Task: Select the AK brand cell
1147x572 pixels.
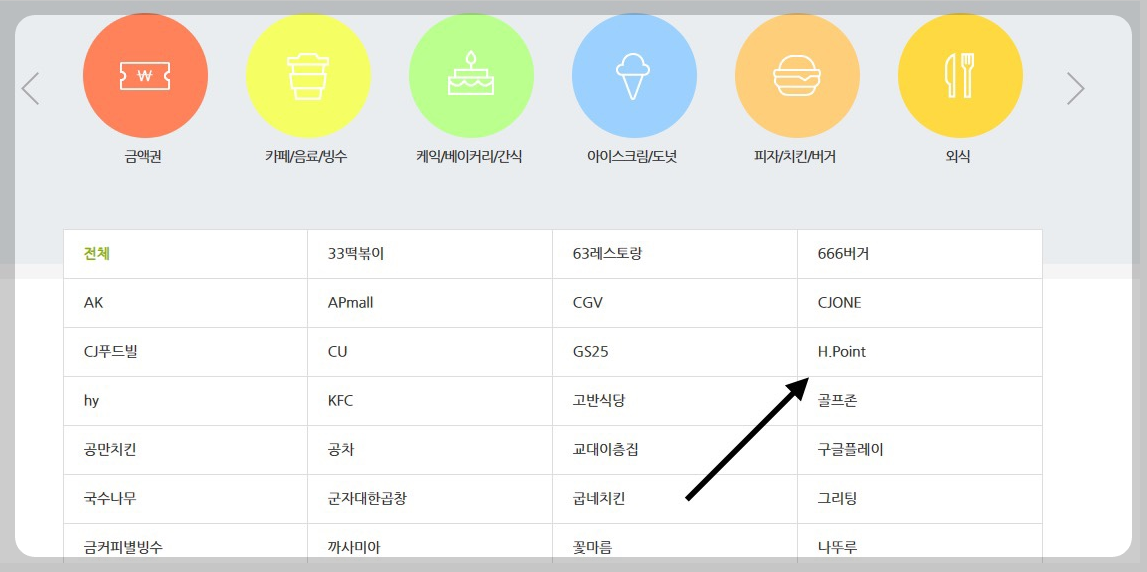Action: tap(186, 303)
